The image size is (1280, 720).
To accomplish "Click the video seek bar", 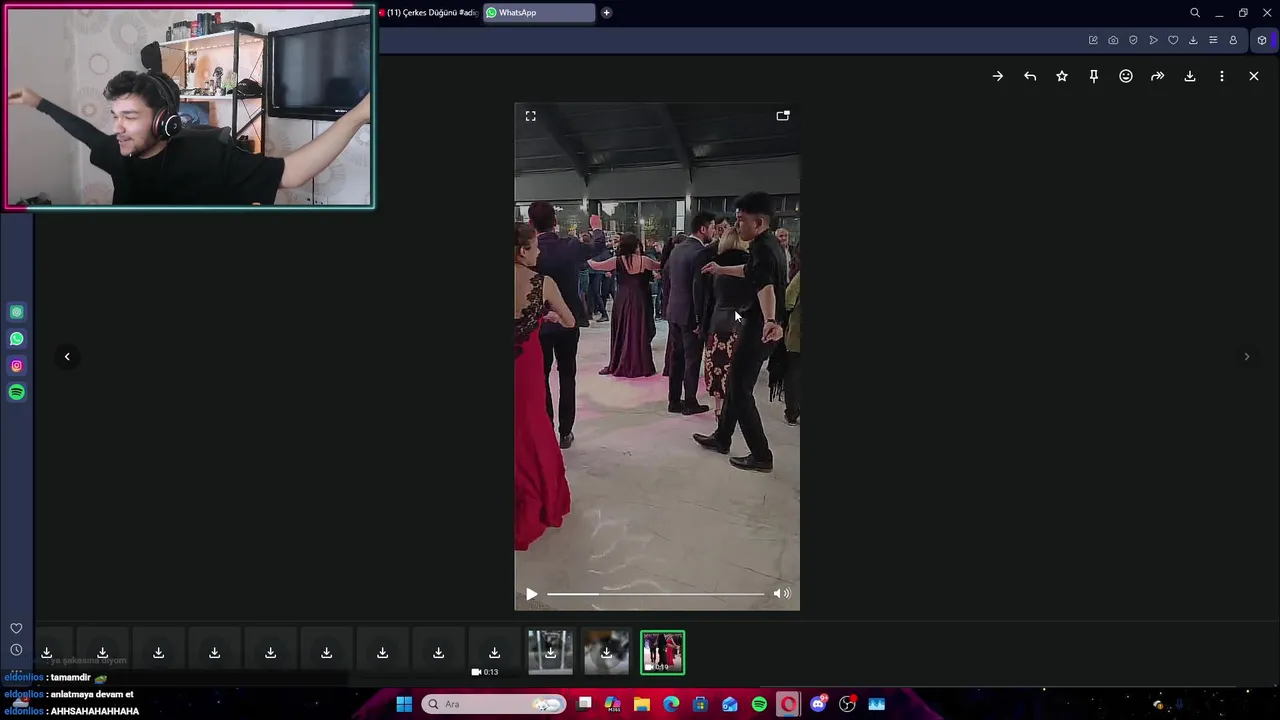I will [655, 594].
